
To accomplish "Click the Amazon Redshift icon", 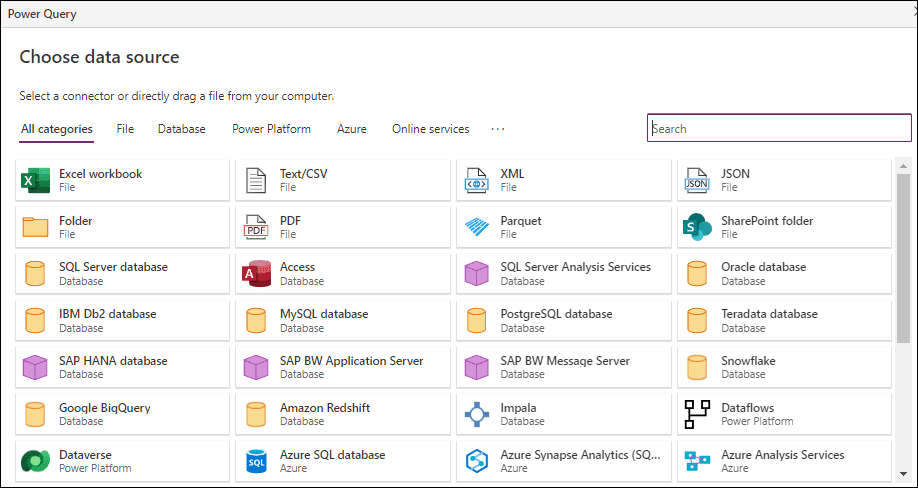I will pos(256,414).
